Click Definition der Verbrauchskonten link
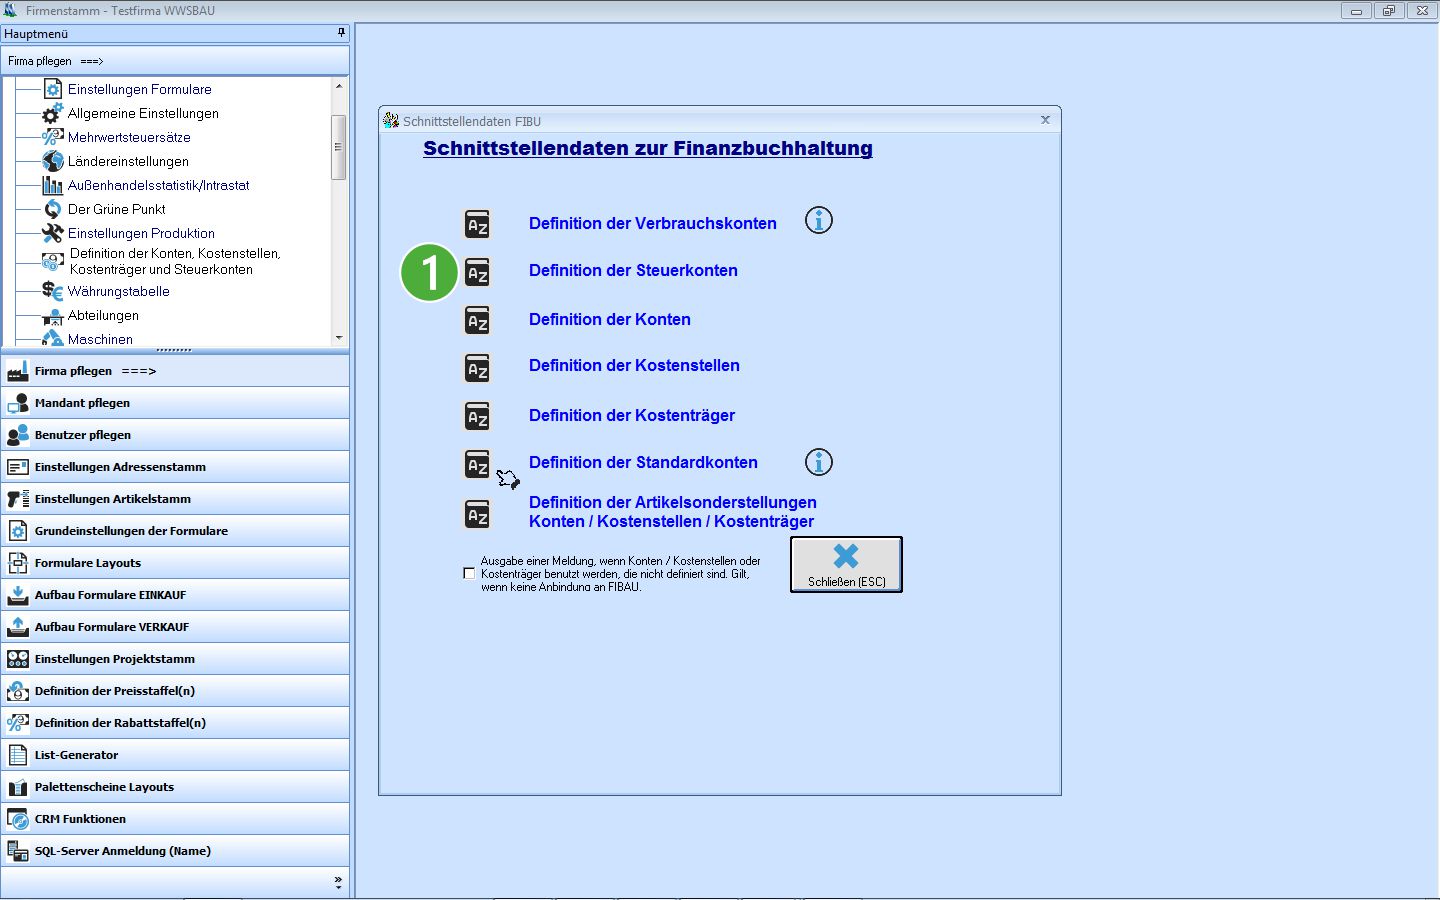The width and height of the screenshot is (1440, 900). pos(653,223)
